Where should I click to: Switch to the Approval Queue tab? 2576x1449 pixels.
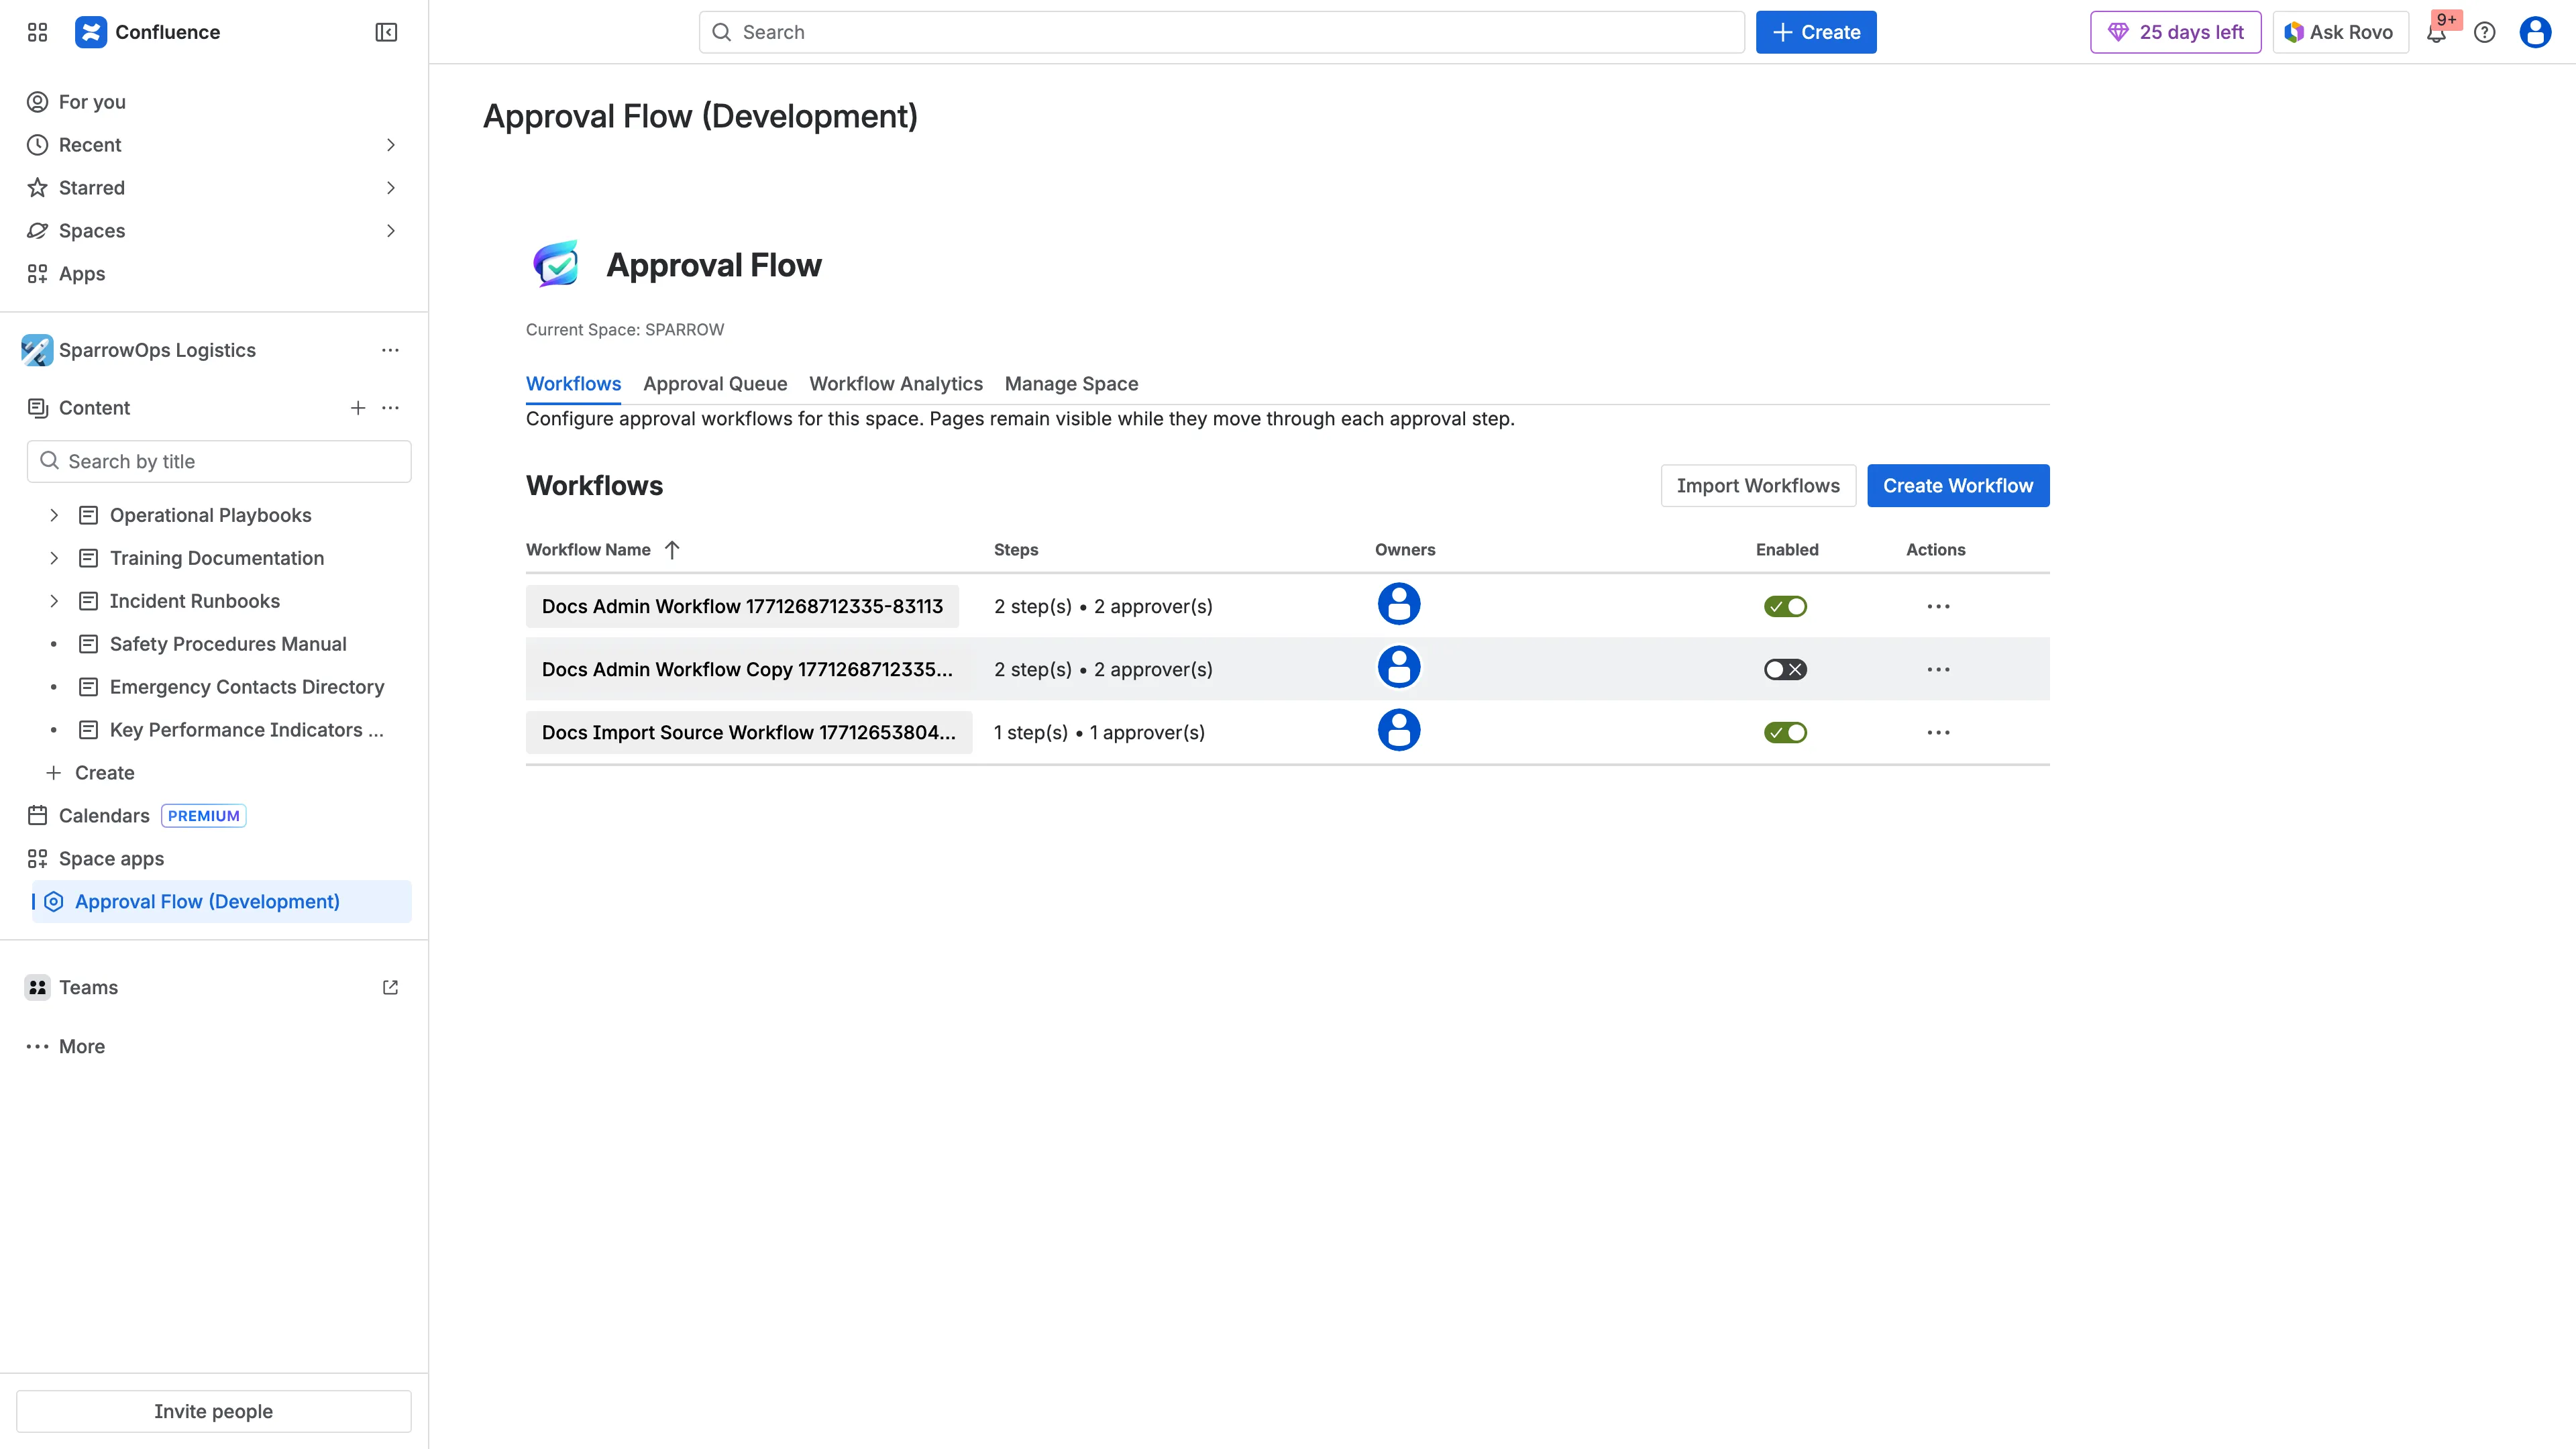point(715,384)
